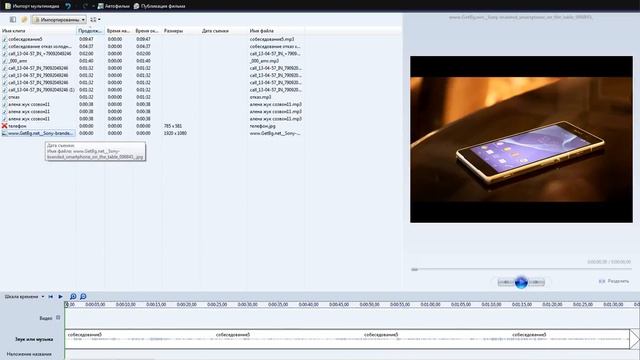Click the 785 x 581 size cell
The image size is (640, 360).
coord(173,126)
